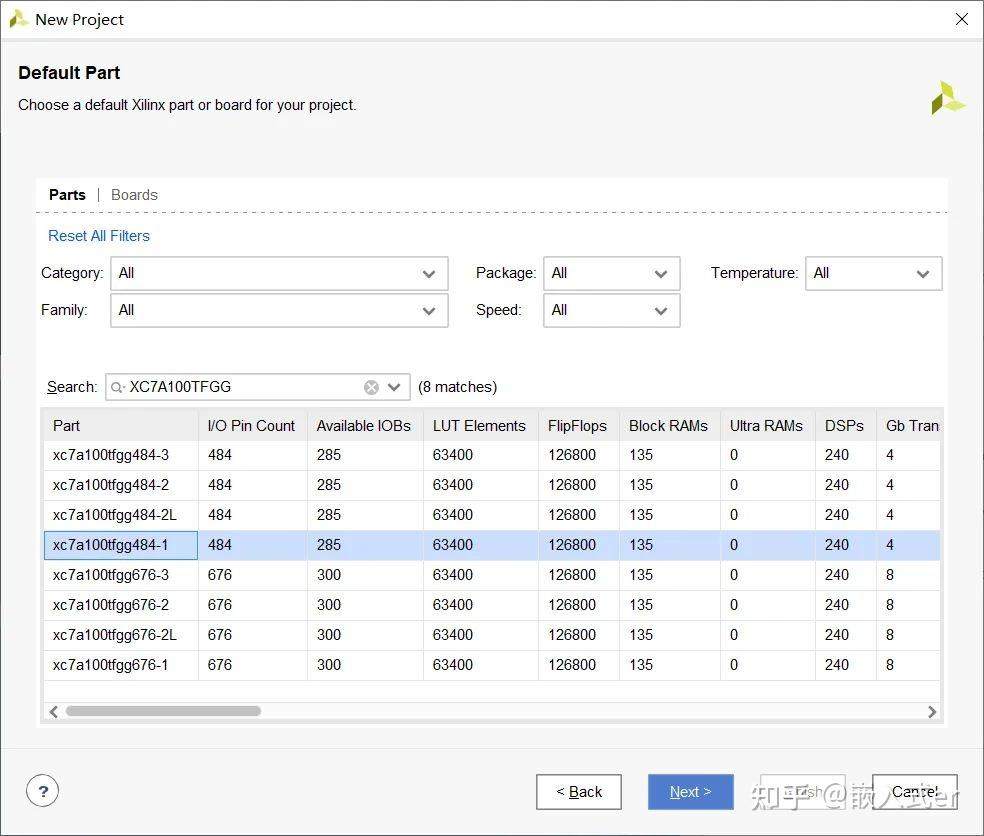Select the Parts tab
This screenshot has height=836, width=984.
click(x=67, y=195)
